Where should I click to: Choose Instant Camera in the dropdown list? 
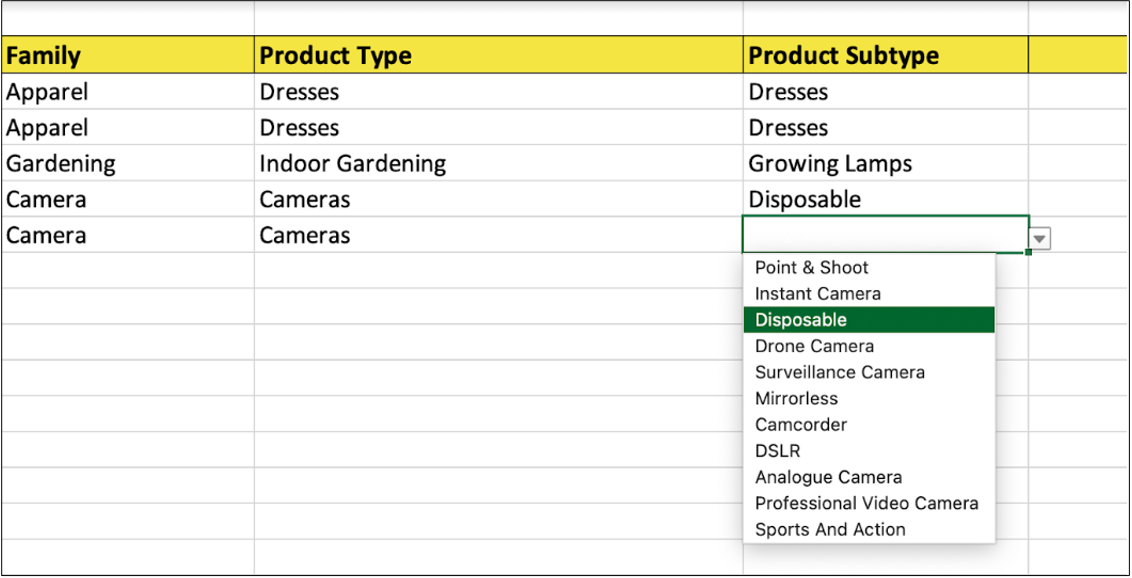click(817, 294)
